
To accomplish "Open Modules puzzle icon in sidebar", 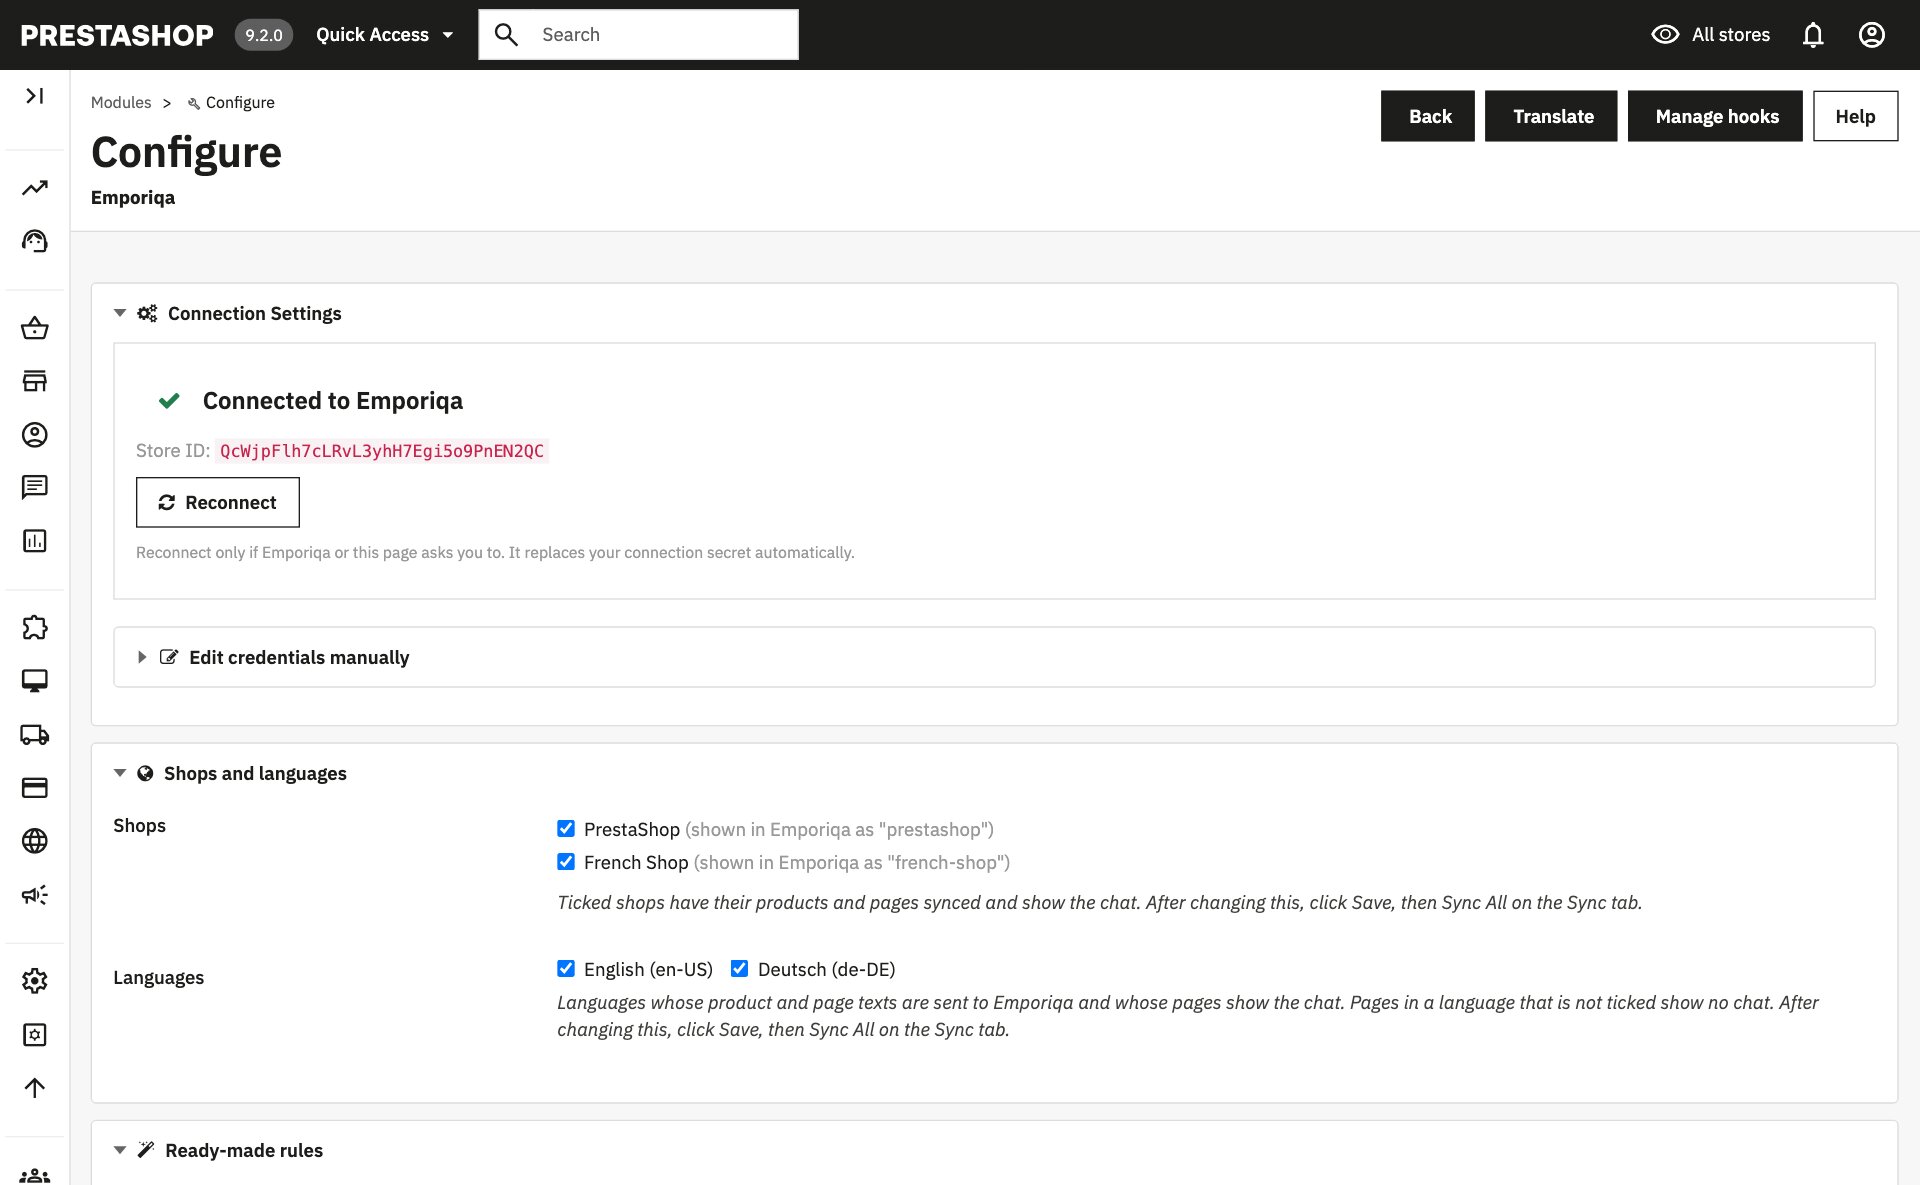I will [35, 628].
